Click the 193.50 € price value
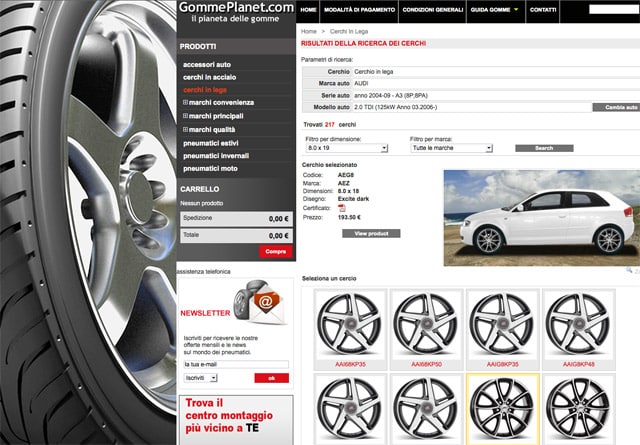 pyautogui.click(x=349, y=217)
